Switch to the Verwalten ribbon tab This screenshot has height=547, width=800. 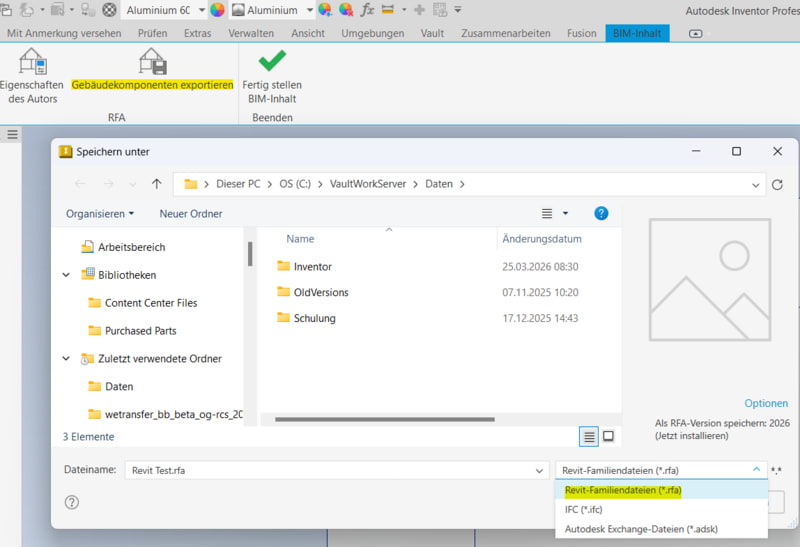[x=251, y=33]
